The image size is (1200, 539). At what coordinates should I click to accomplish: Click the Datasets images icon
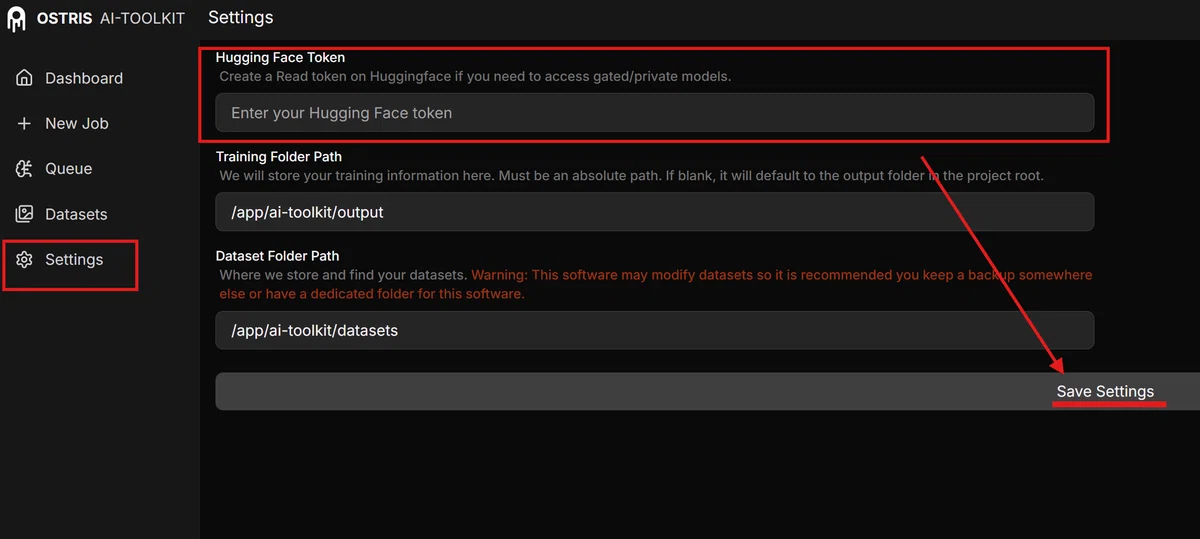click(x=25, y=214)
